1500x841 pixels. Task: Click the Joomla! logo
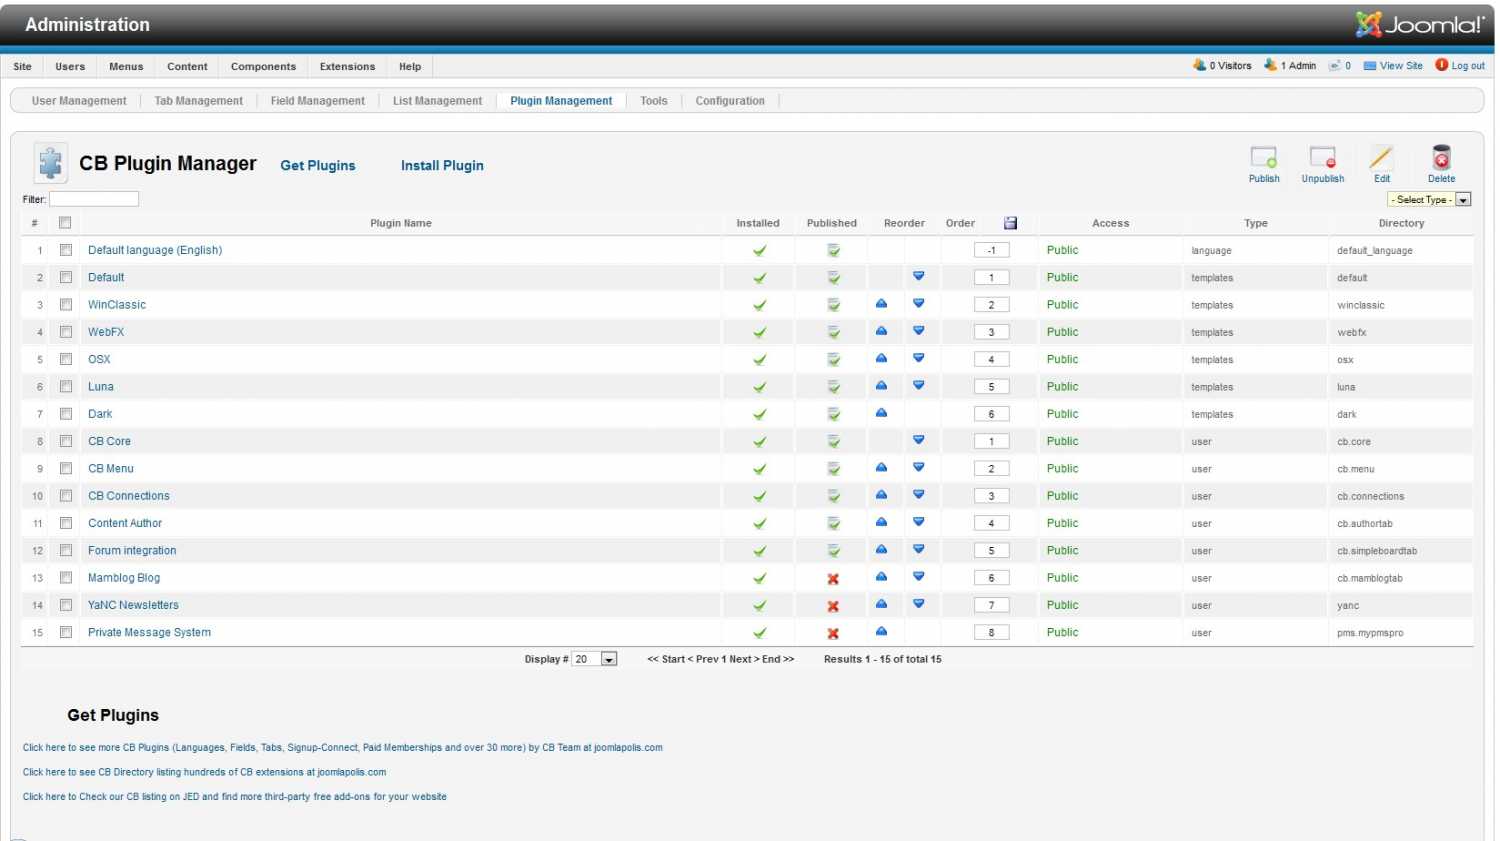[1420, 24]
